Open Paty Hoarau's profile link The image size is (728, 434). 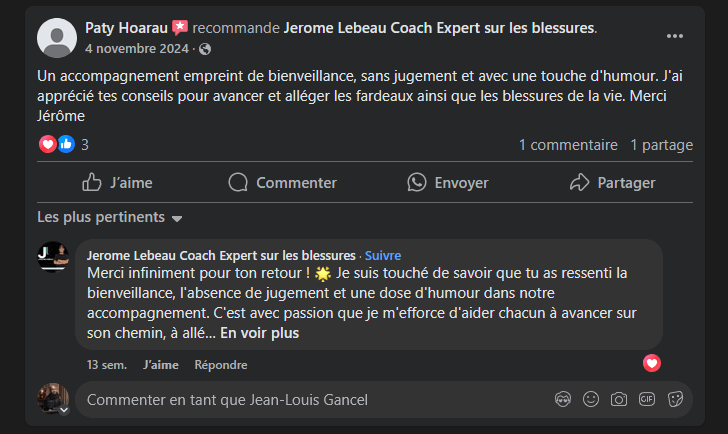pos(126,27)
